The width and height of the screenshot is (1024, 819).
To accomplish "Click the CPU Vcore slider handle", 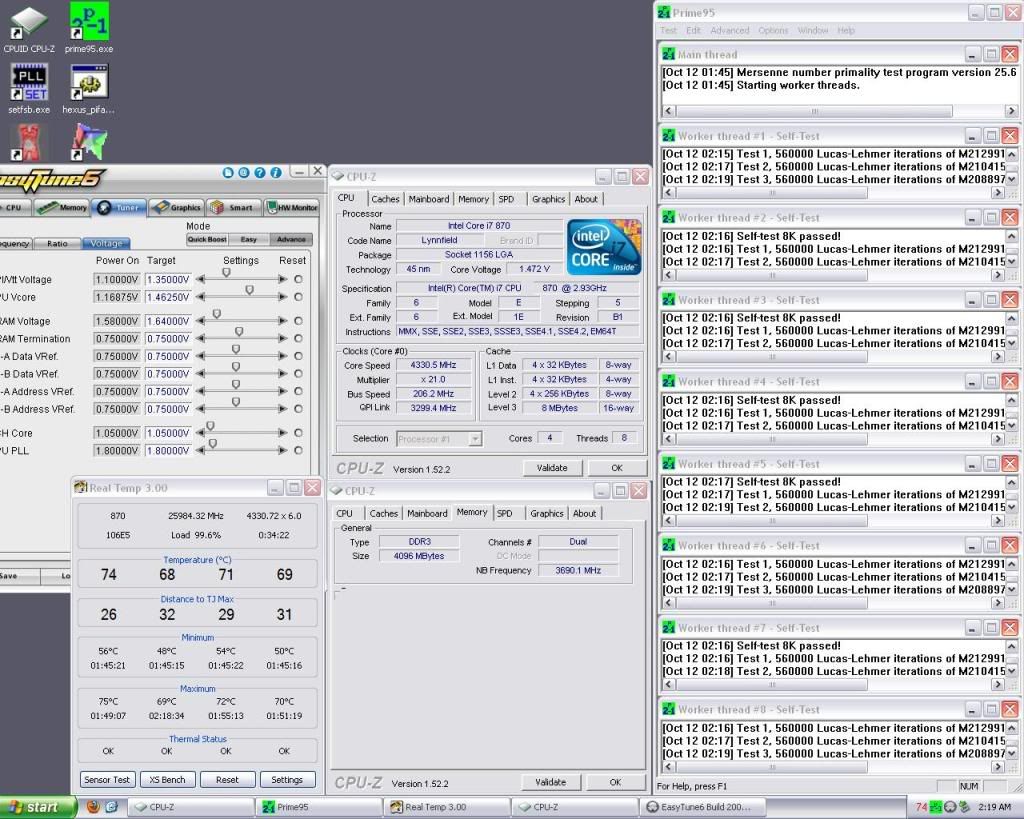I will pyautogui.click(x=249, y=289).
